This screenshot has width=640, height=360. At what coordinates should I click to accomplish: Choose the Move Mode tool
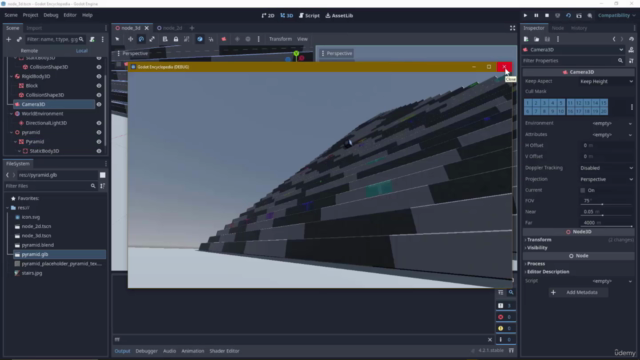(130, 39)
